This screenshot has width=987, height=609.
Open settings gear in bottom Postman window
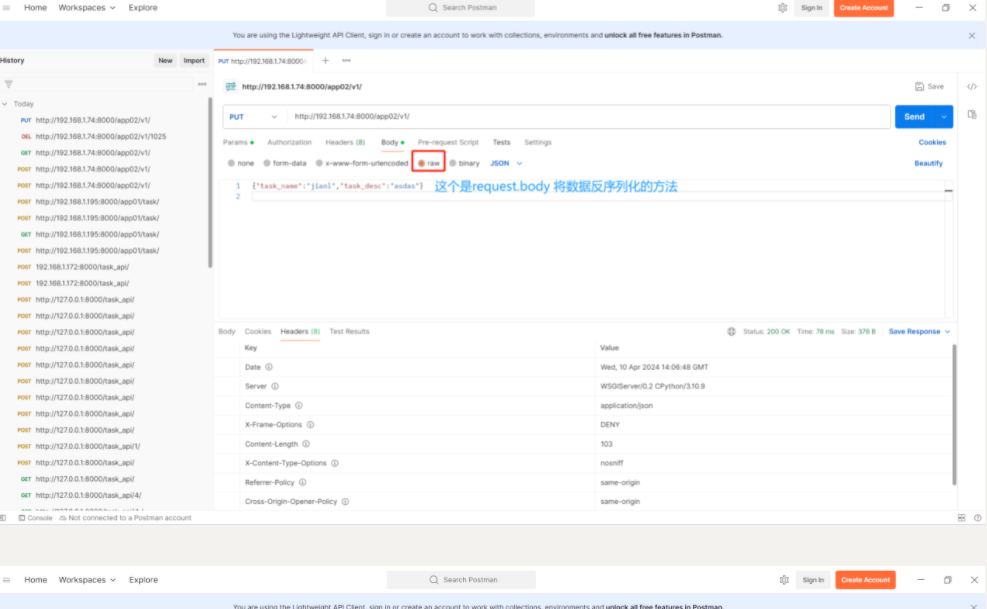click(784, 579)
